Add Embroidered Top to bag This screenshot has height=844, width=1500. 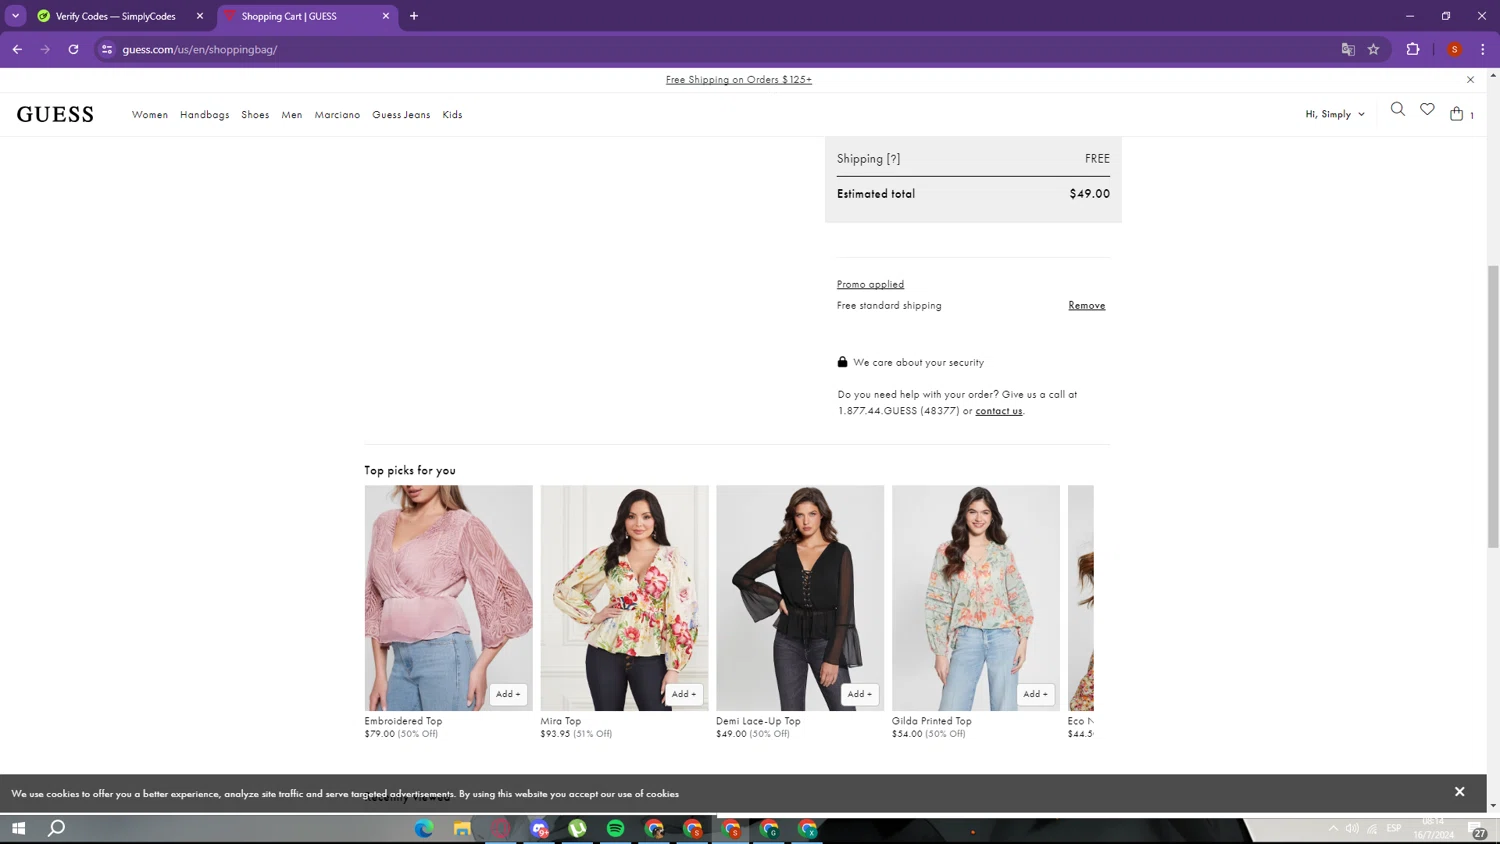point(508,694)
